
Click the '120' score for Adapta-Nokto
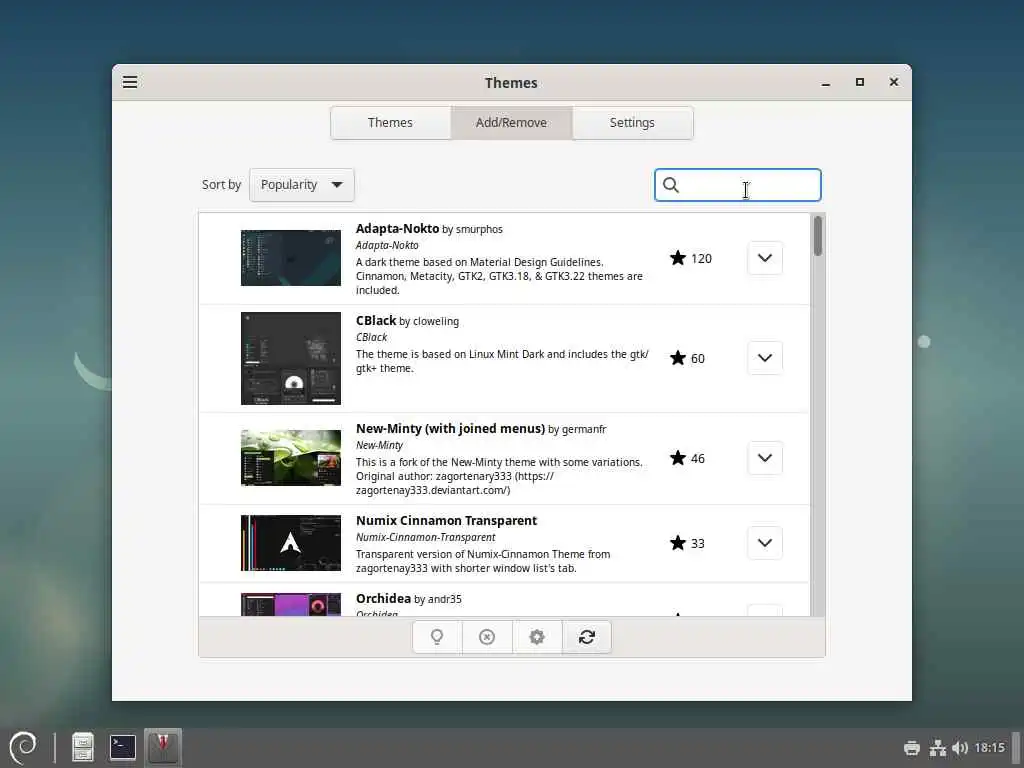pos(701,259)
